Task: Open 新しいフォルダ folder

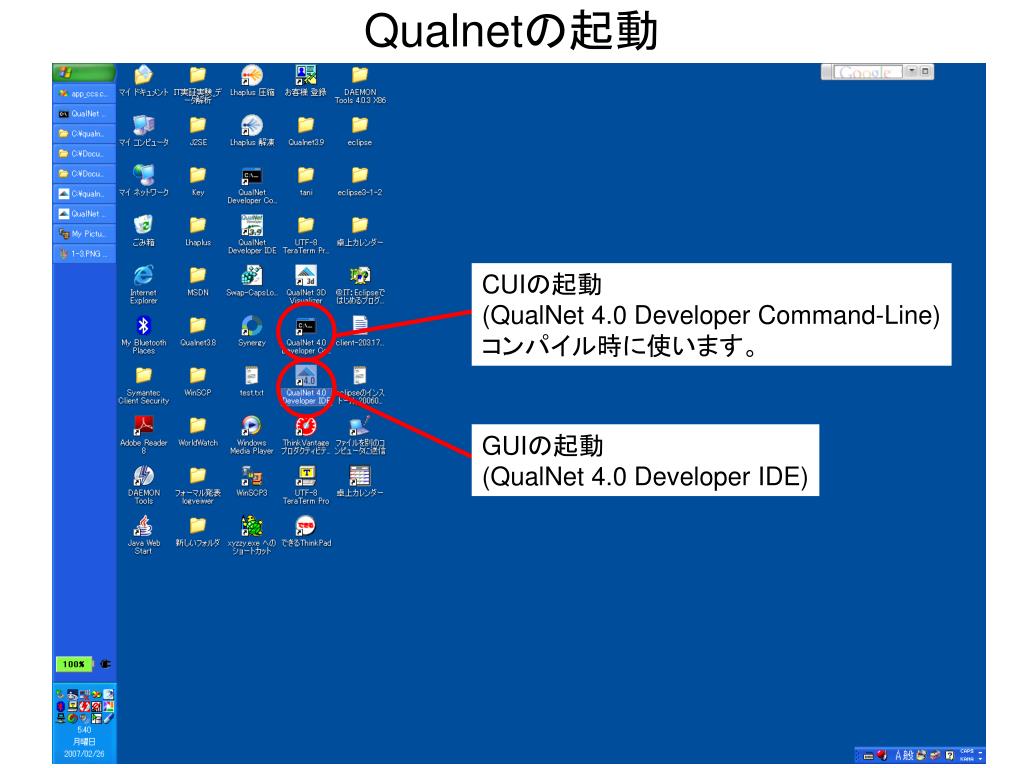Action: (198, 532)
